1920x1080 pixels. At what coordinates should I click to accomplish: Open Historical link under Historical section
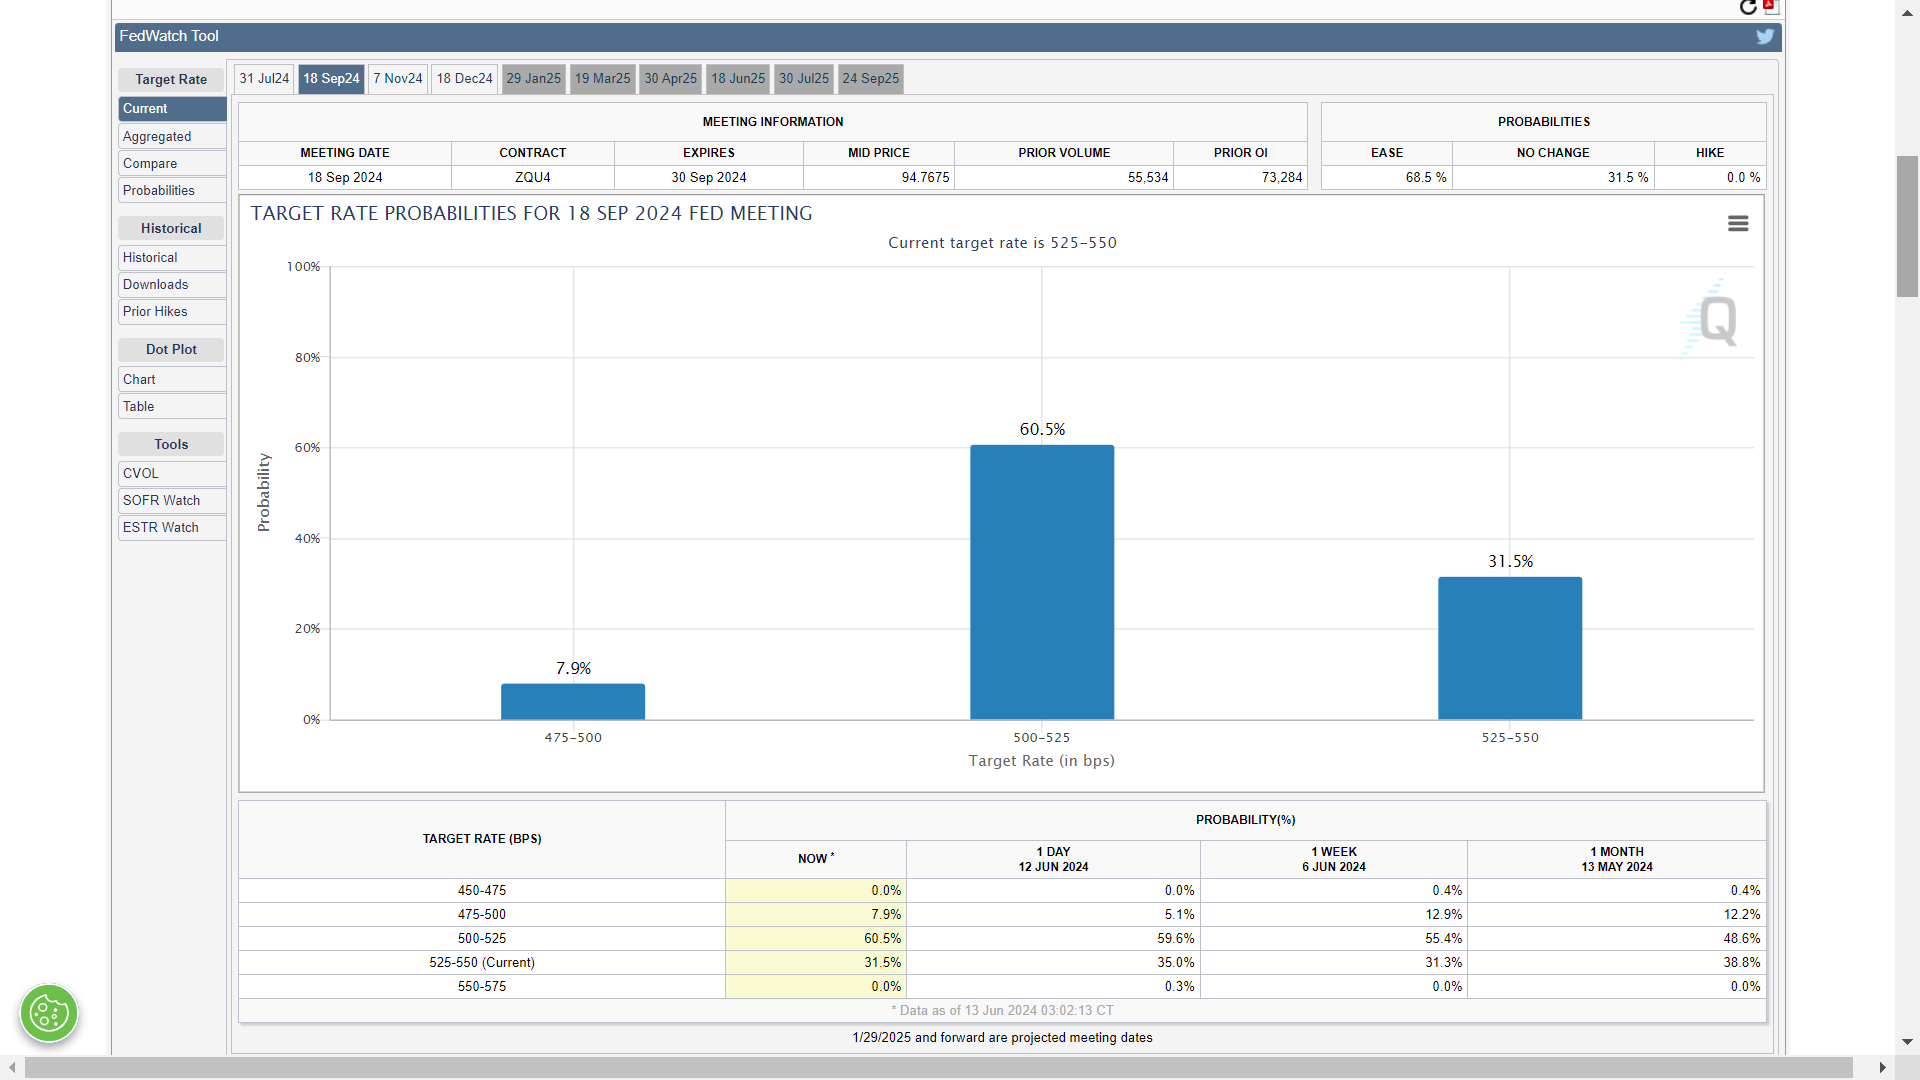click(172, 257)
